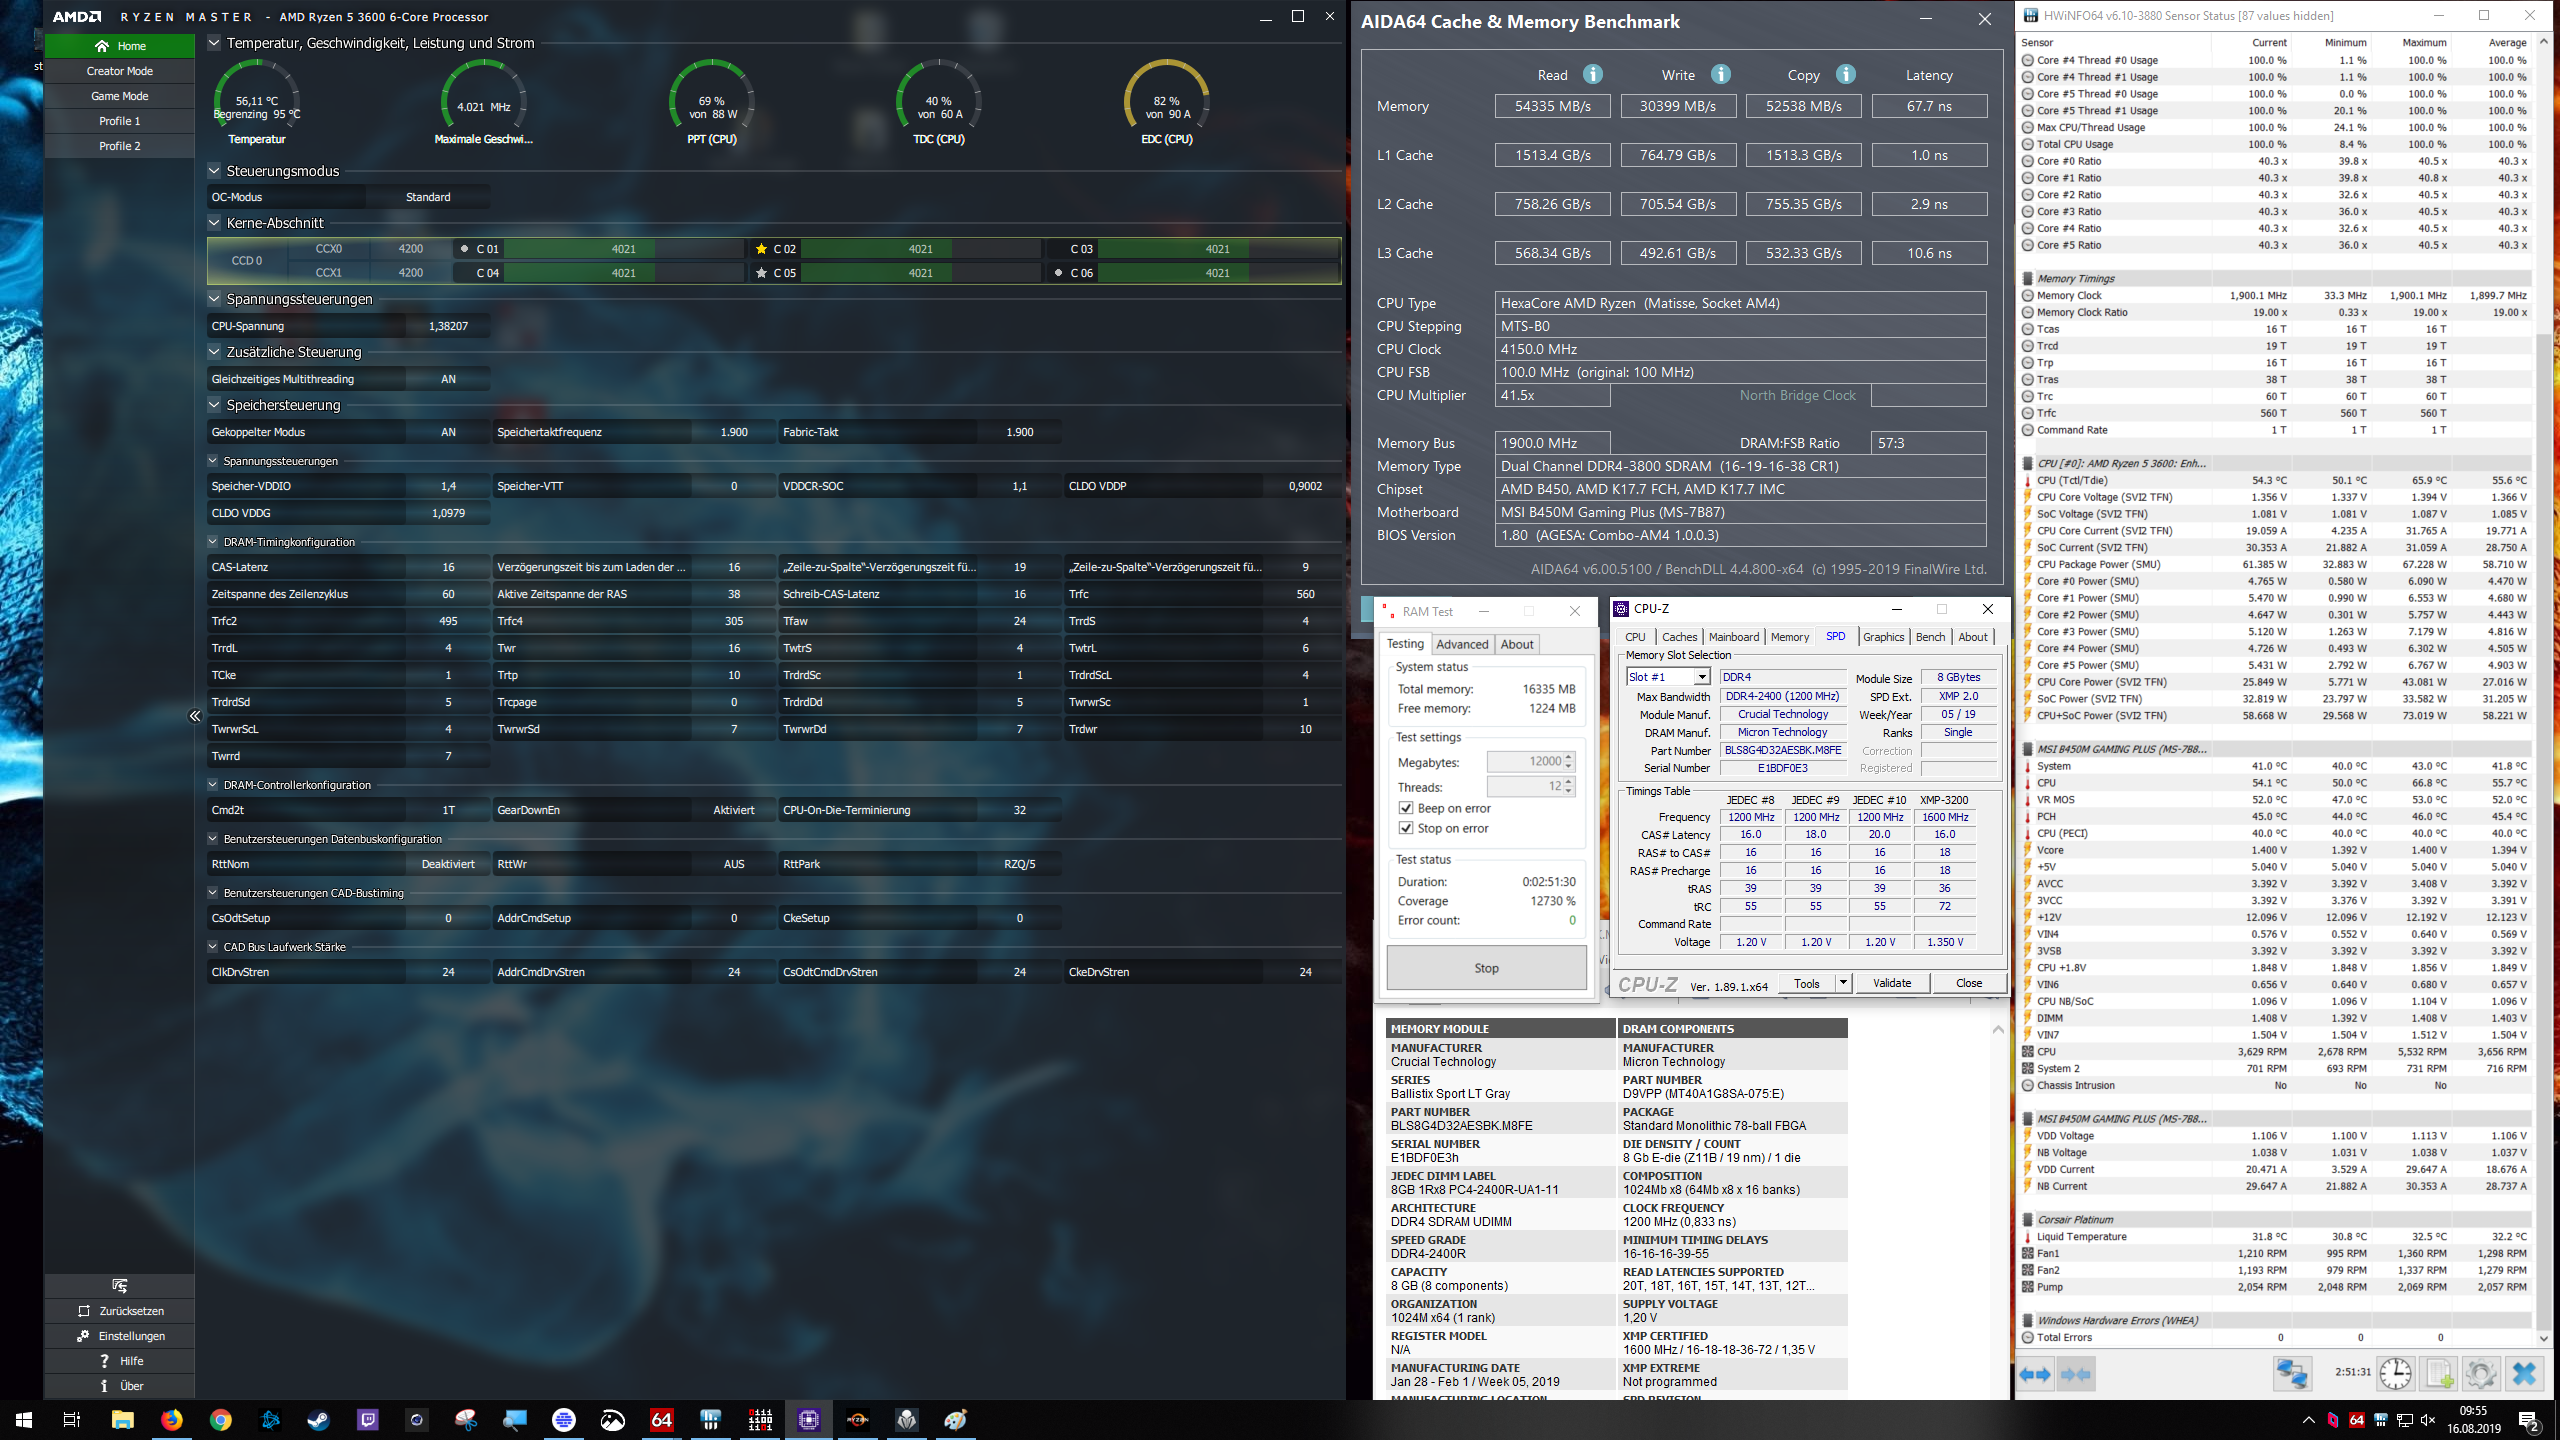The width and height of the screenshot is (2560, 1440).
Task: Collapse Ryzen Master sidebar with double chevron
Action: 195,716
